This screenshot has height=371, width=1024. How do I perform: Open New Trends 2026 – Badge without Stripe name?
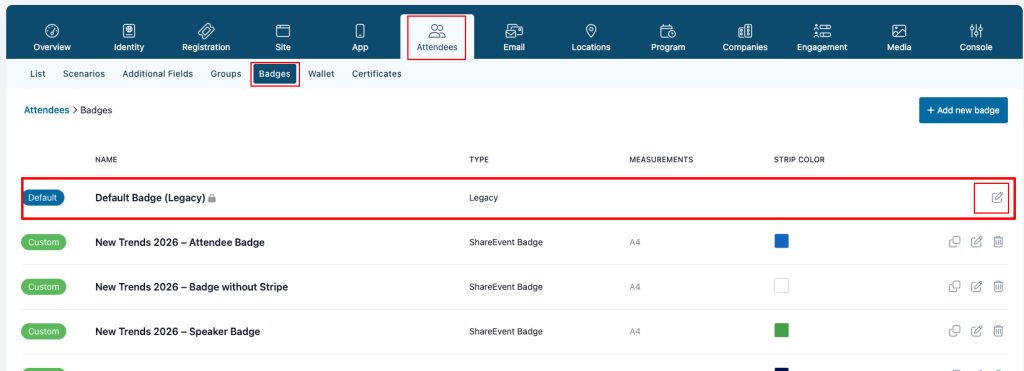(191, 287)
